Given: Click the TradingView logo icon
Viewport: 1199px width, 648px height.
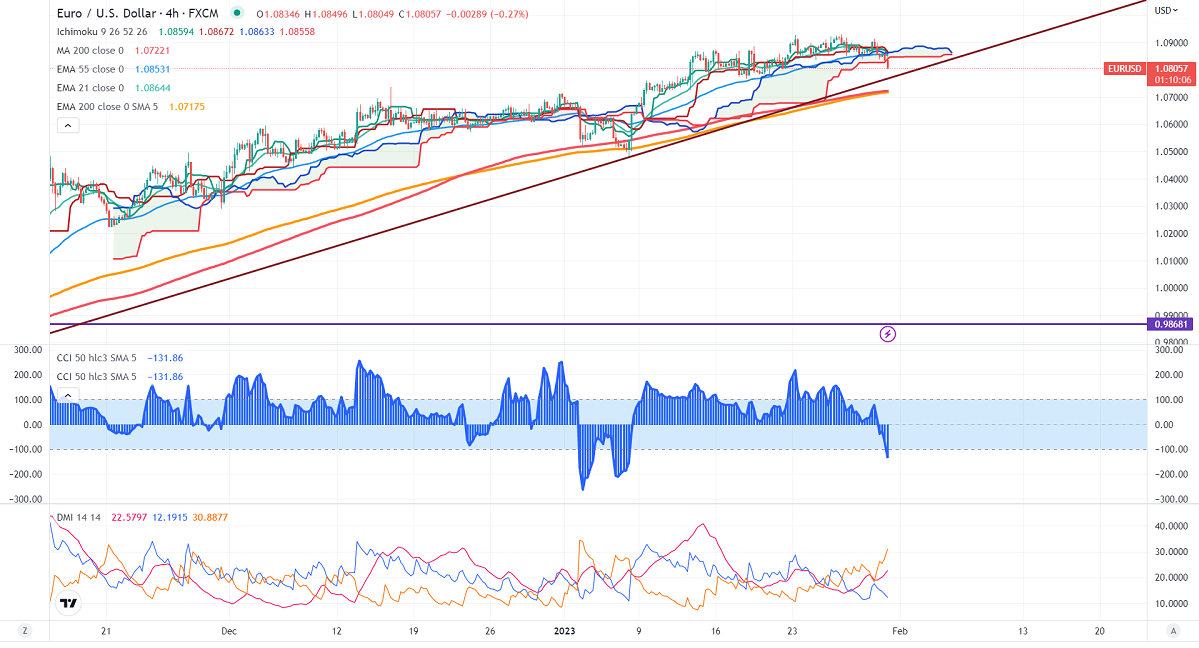Looking at the screenshot, I should tap(68, 603).
